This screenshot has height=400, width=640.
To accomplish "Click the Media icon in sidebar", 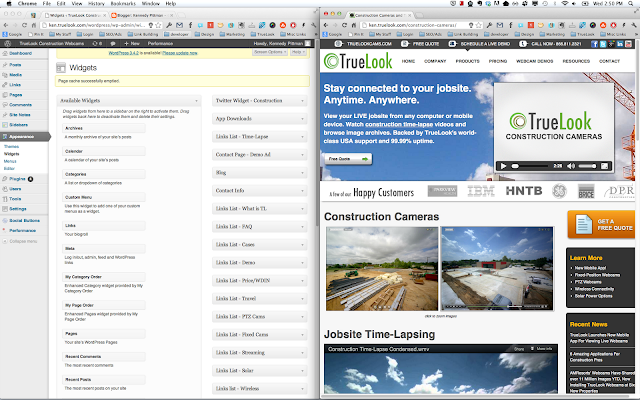I will tap(5, 75).
